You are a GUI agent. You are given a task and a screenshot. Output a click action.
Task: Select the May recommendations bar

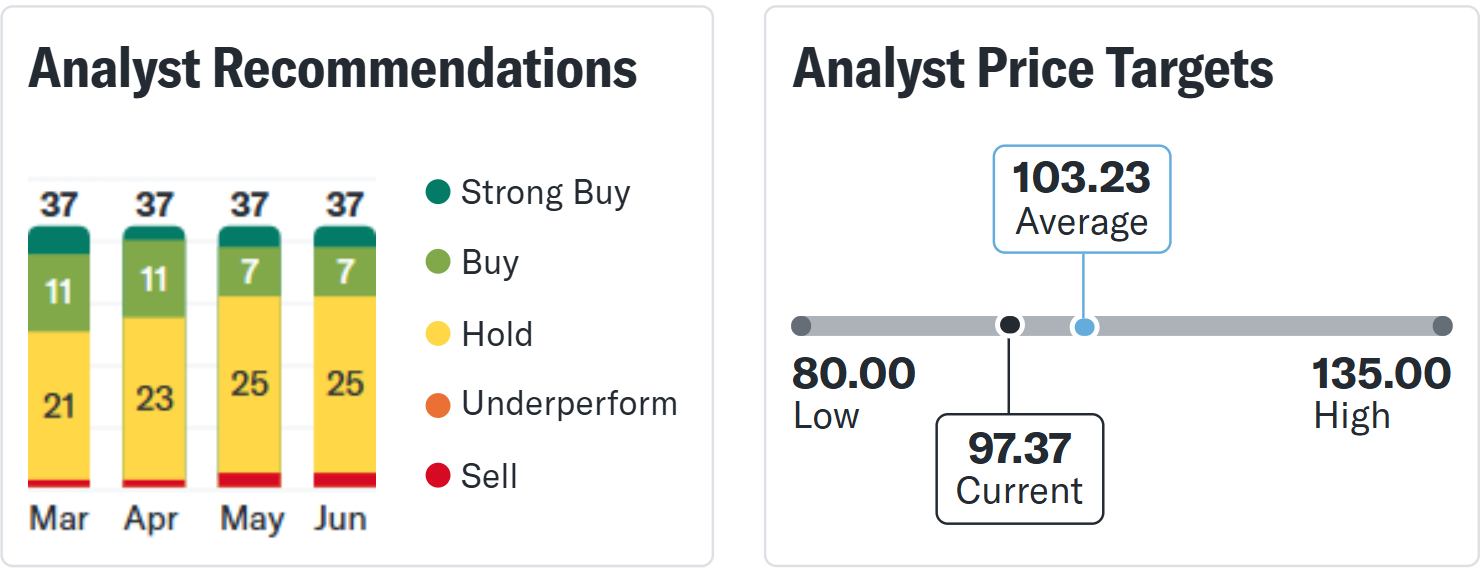[250, 357]
